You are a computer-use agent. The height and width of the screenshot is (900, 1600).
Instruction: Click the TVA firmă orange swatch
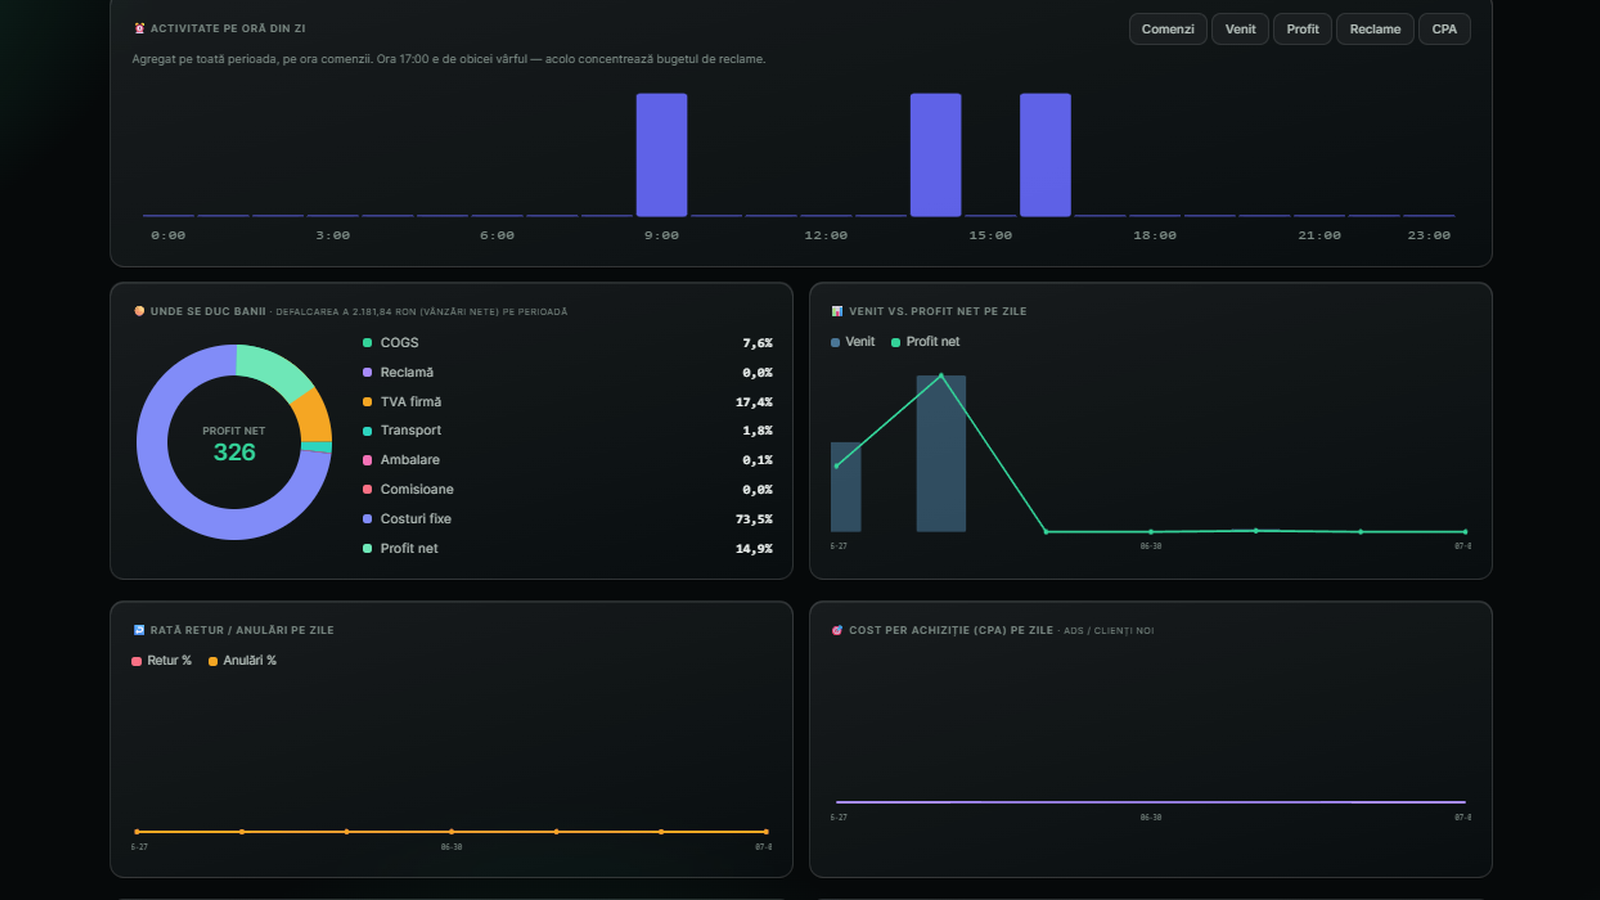pyautogui.click(x=367, y=402)
